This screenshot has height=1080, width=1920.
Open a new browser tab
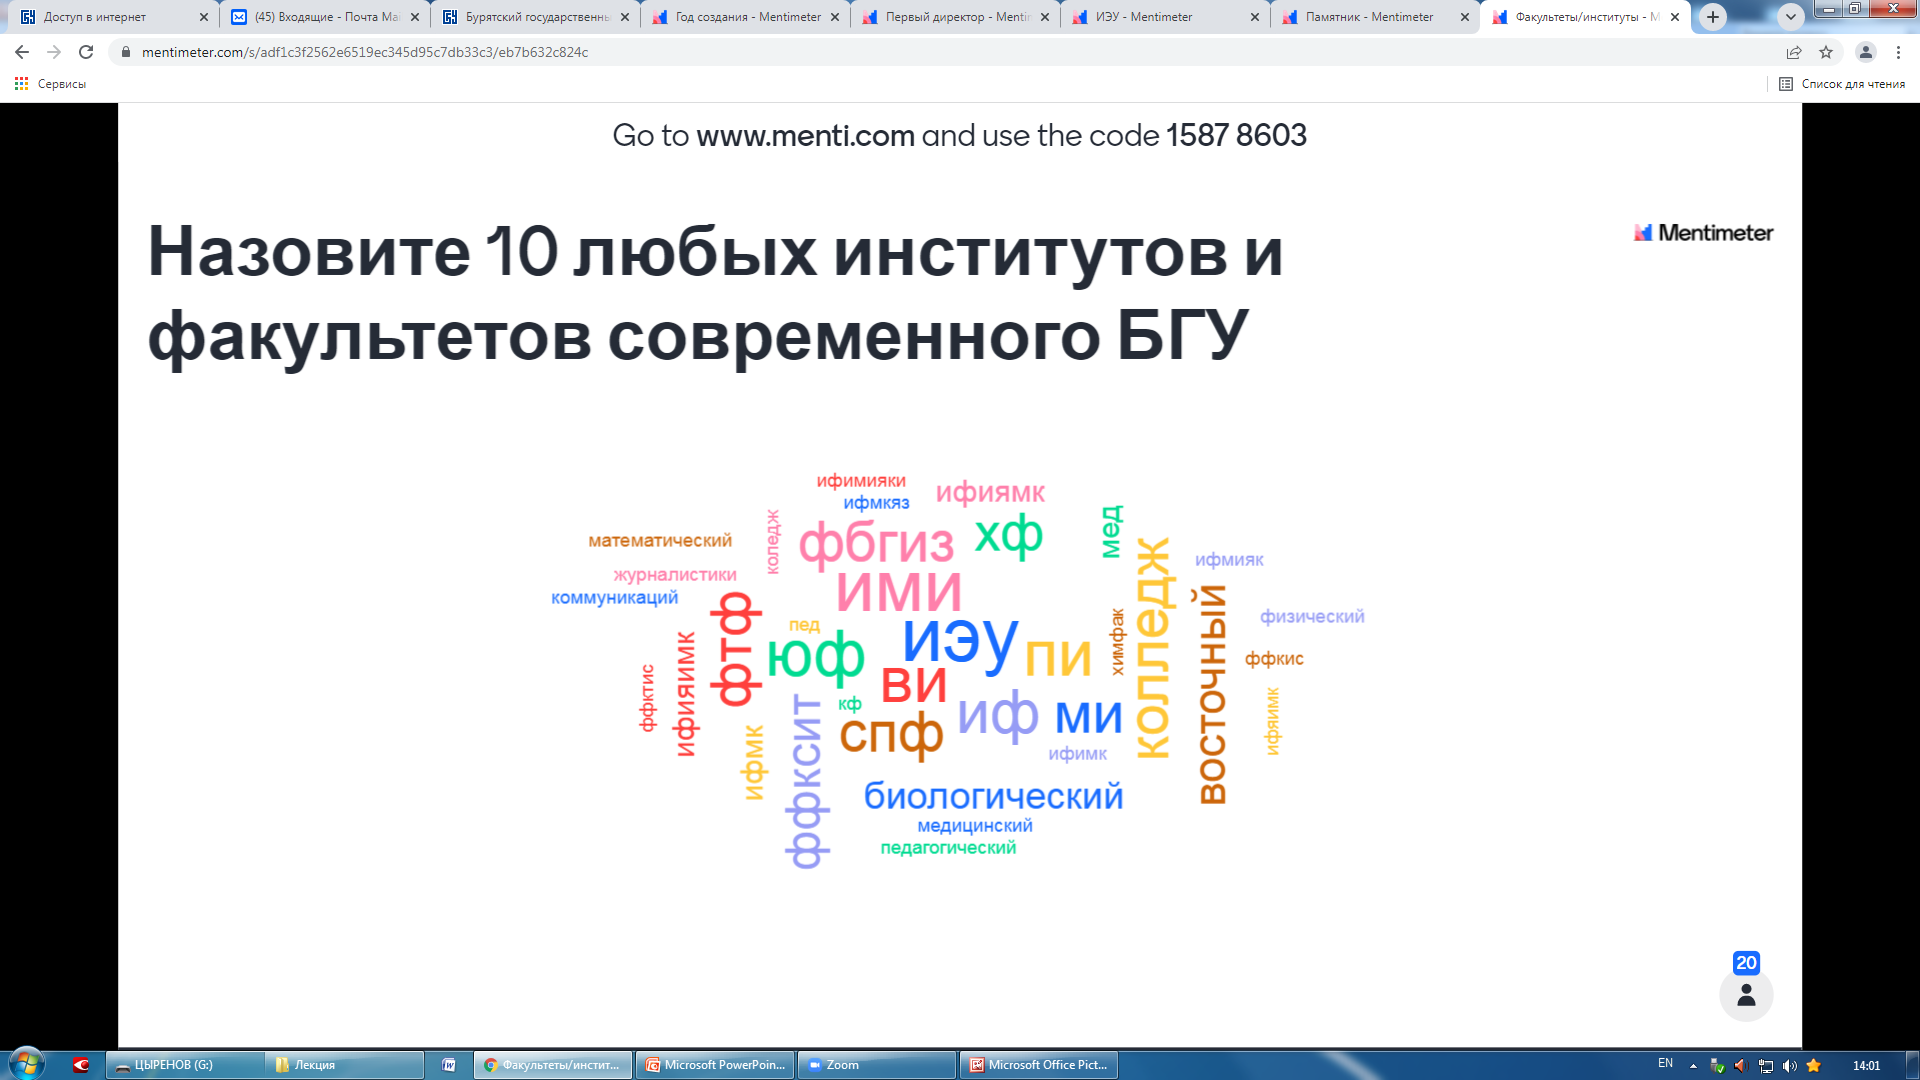1713,17
